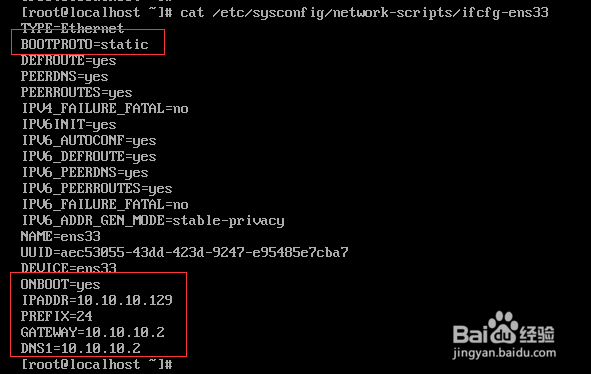The height and width of the screenshot is (374, 591).
Task: Click the bottom root@localhost shell prompt
Action: (x=97, y=364)
